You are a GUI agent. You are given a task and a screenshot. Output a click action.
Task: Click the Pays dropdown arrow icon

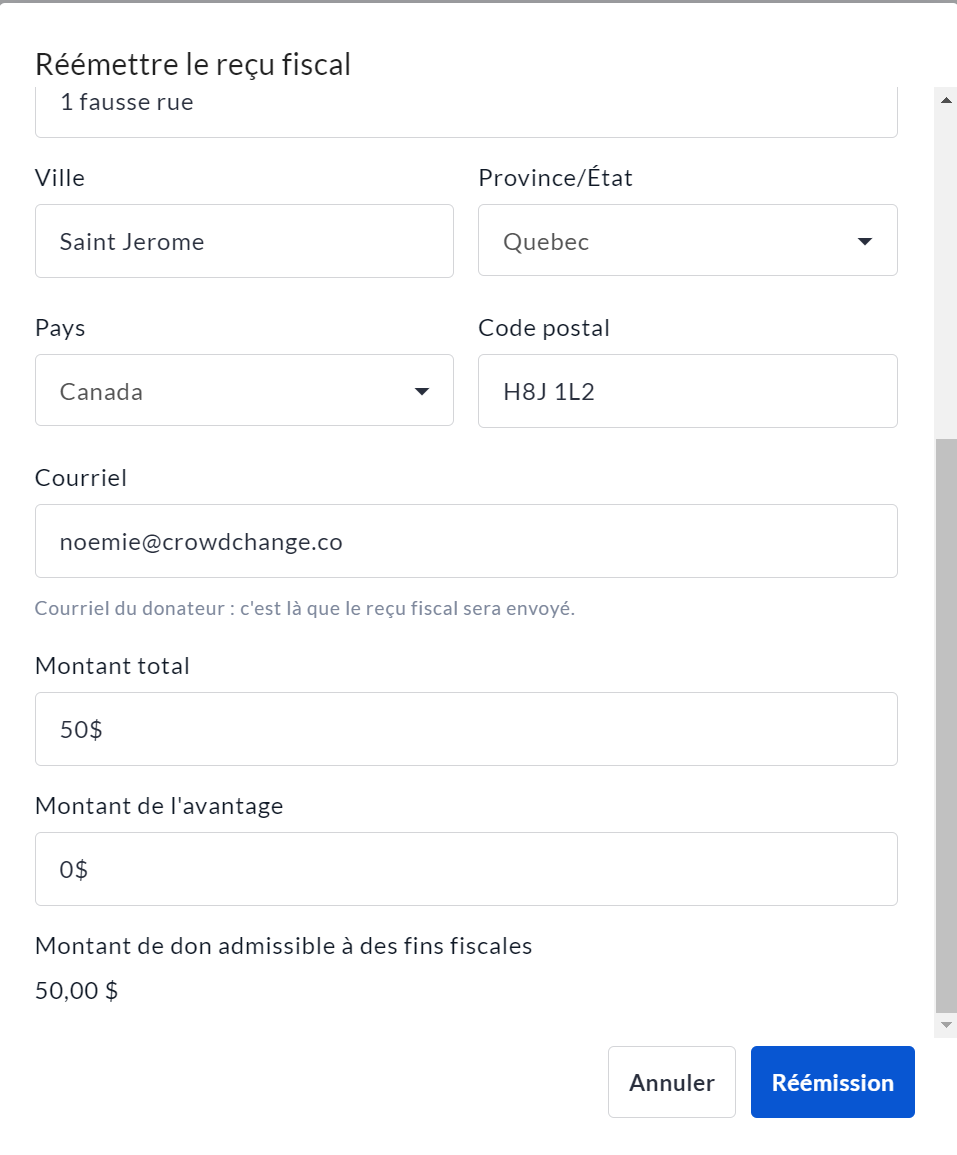[x=421, y=391]
